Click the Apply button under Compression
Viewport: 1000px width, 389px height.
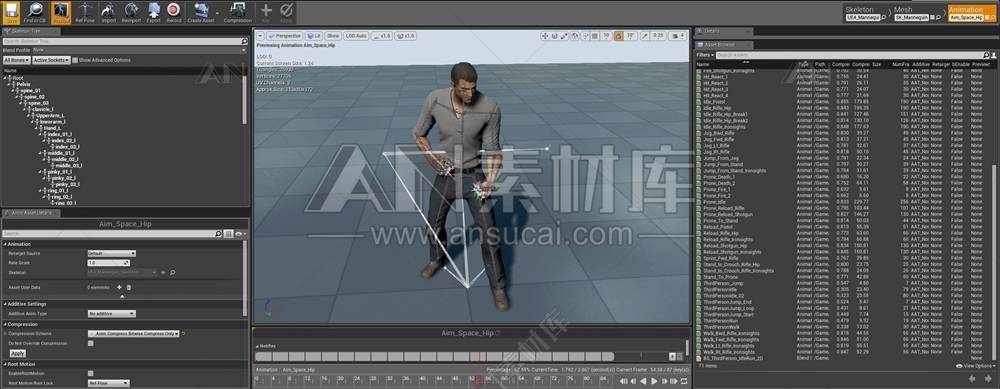click(x=18, y=353)
